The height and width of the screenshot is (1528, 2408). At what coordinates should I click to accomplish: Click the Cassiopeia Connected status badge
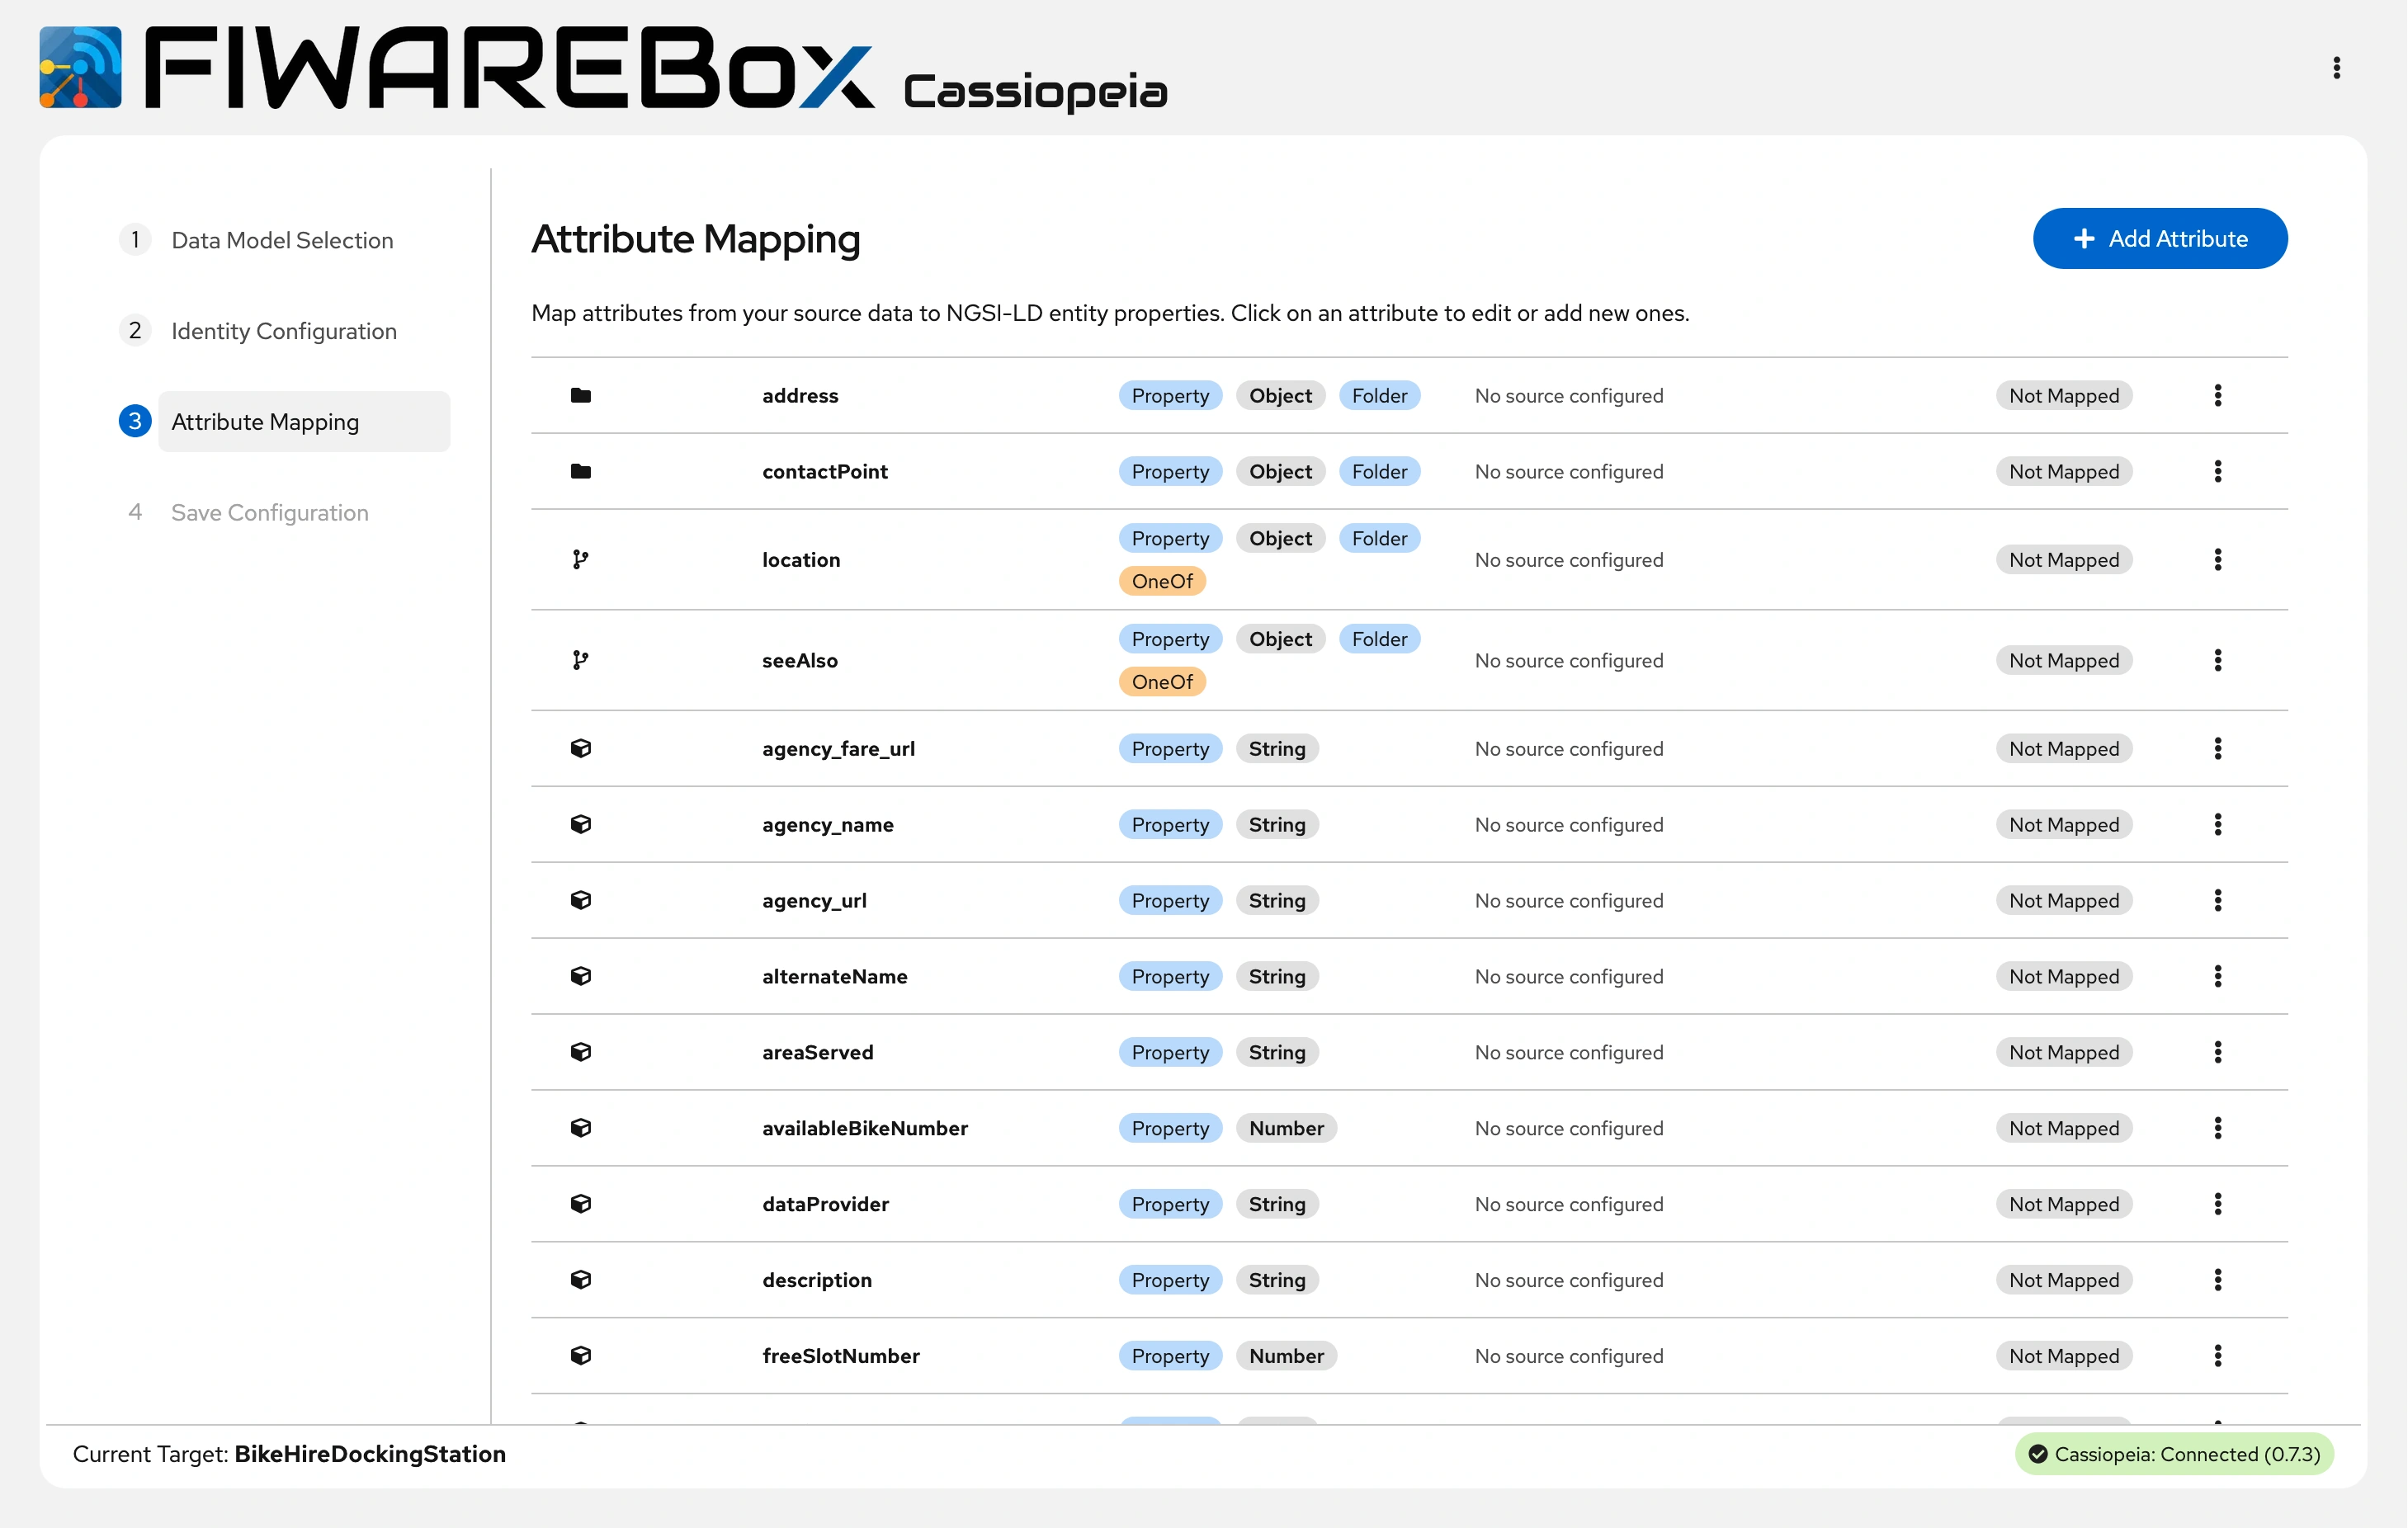2174,1454
